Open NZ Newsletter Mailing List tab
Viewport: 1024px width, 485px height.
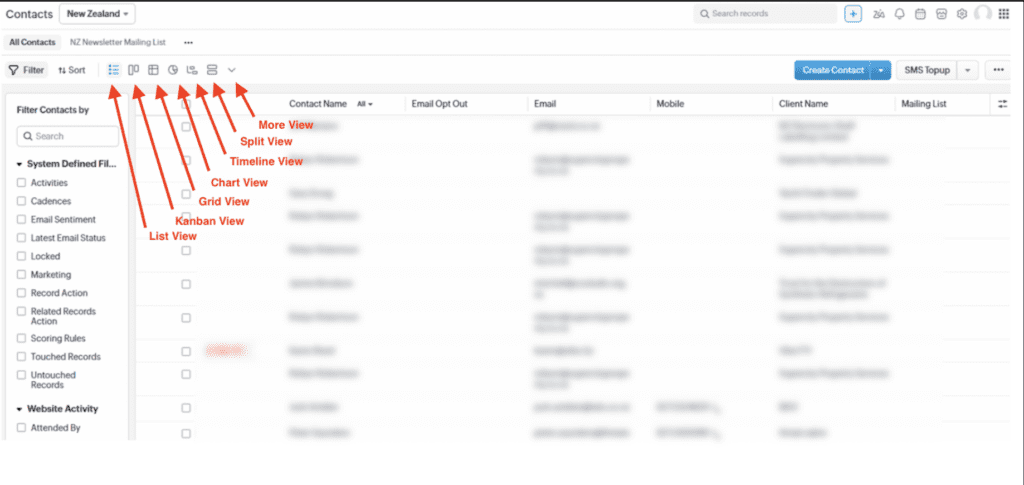pos(117,43)
